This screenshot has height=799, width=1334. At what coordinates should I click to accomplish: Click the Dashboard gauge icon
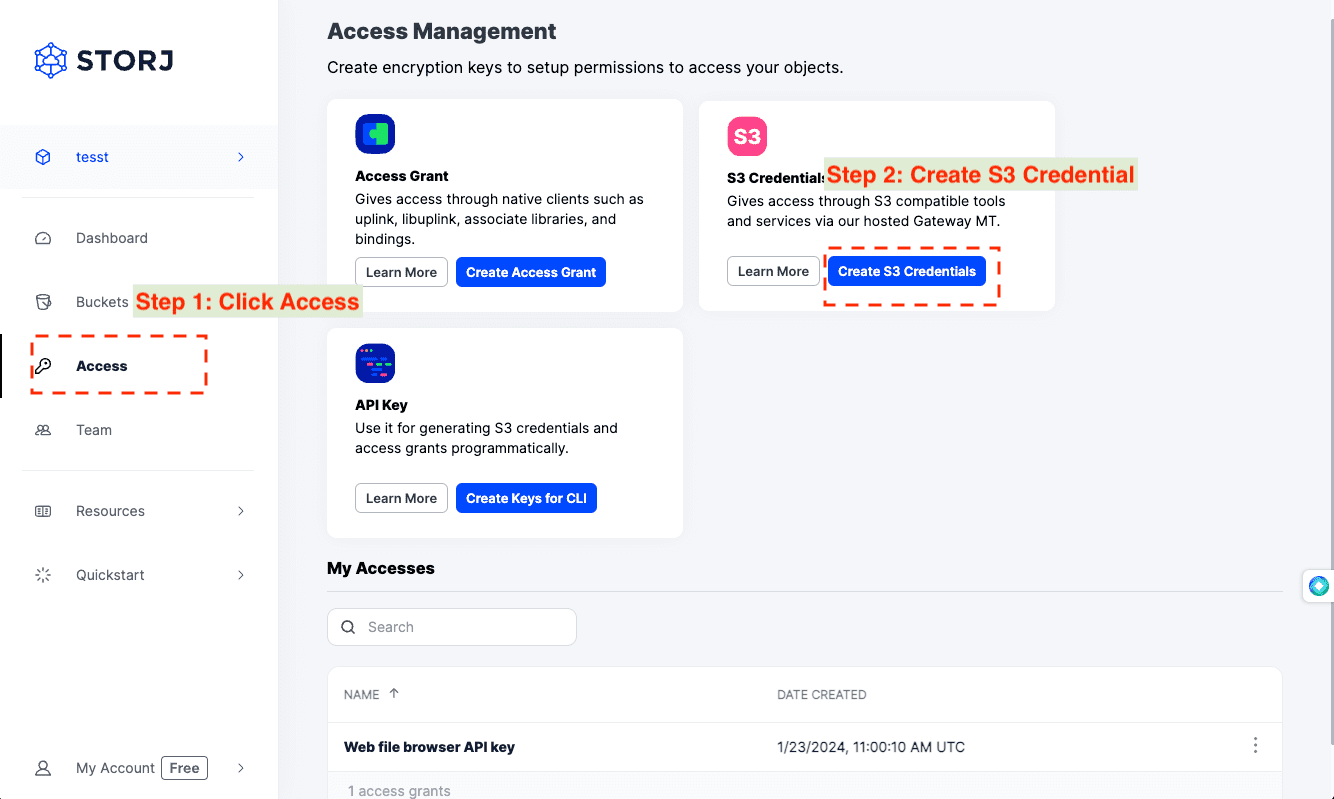(x=43, y=238)
